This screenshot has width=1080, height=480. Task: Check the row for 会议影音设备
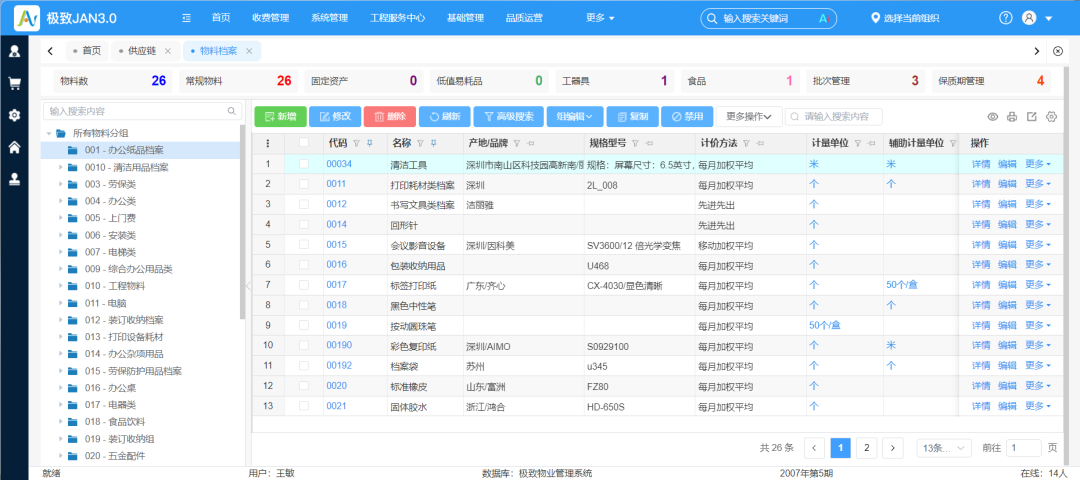(304, 244)
